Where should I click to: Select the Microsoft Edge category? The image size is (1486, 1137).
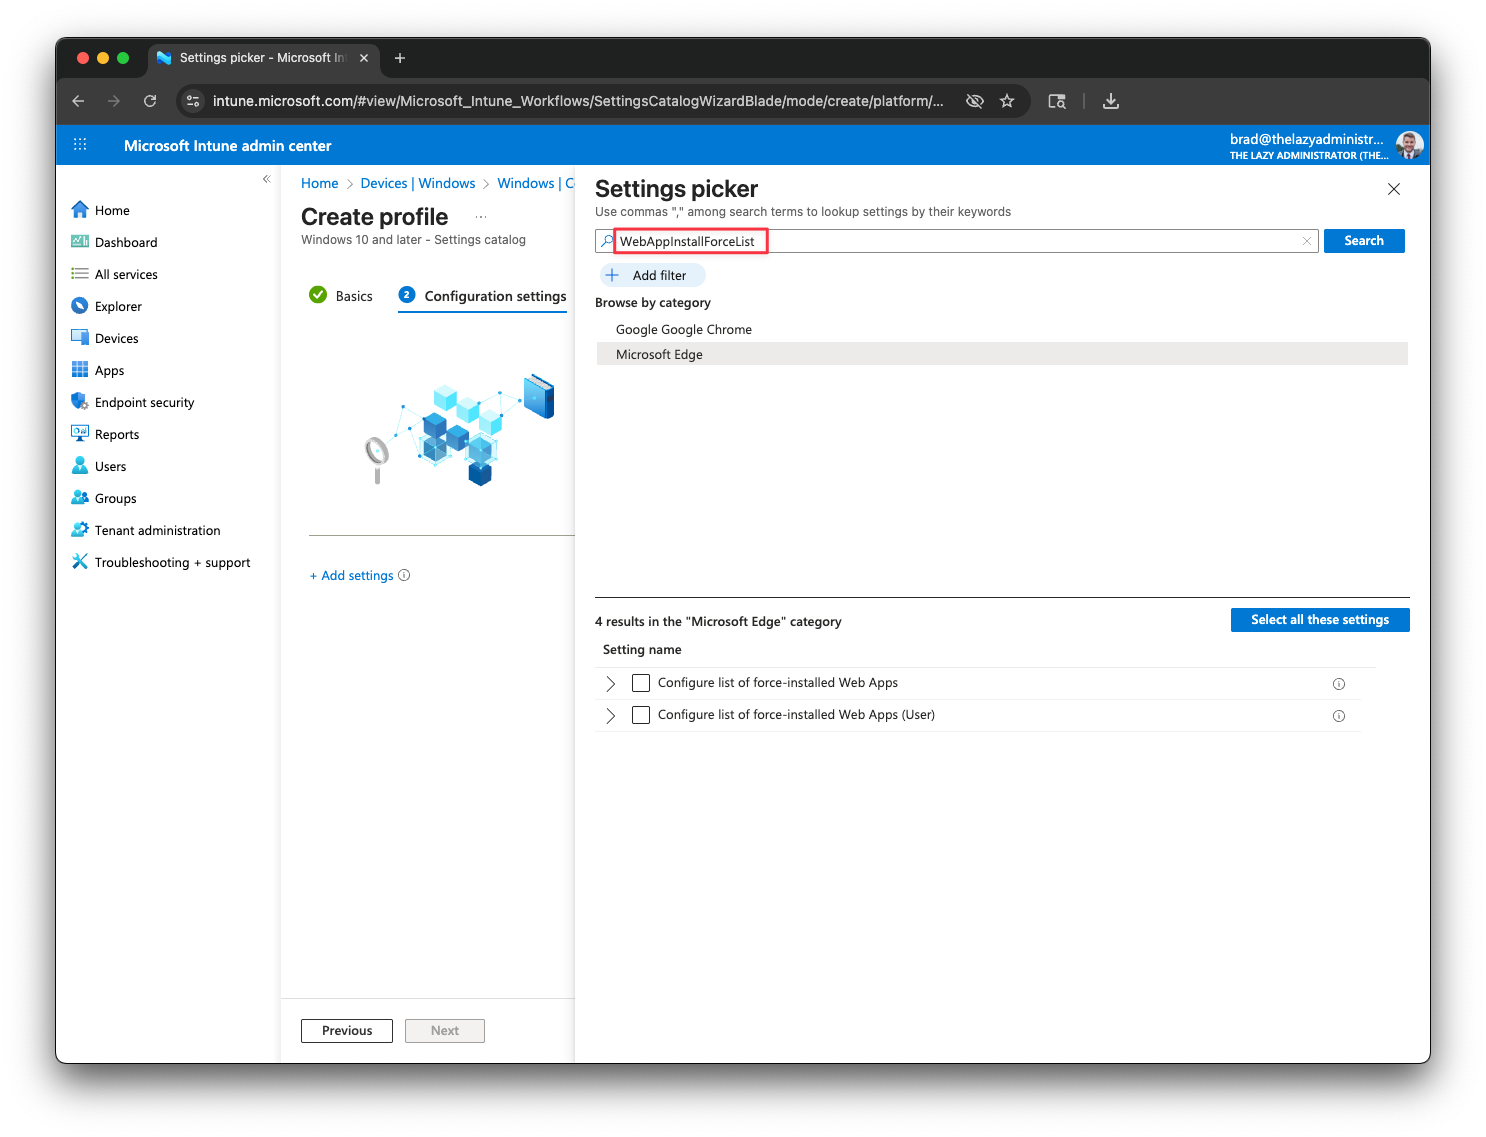1002,354
